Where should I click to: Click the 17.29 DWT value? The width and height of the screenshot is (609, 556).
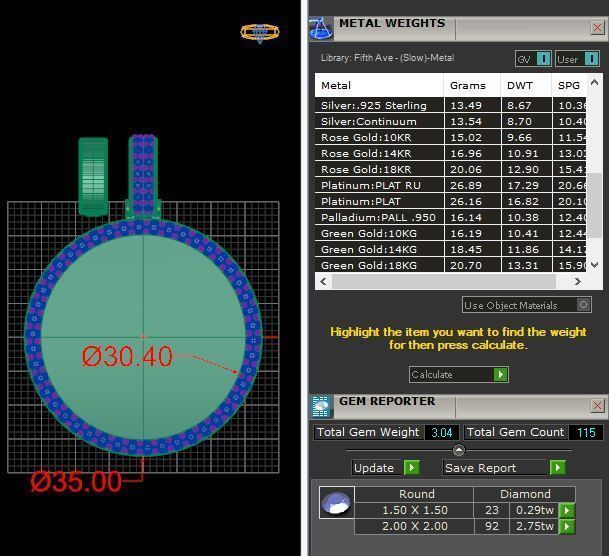(523, 185)
